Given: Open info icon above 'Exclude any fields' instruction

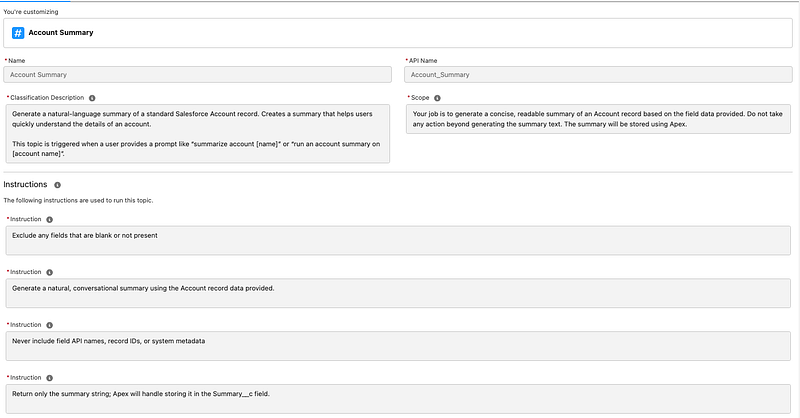Looking at the screenshot, I should pyautogui.click(x=49, y=219).
